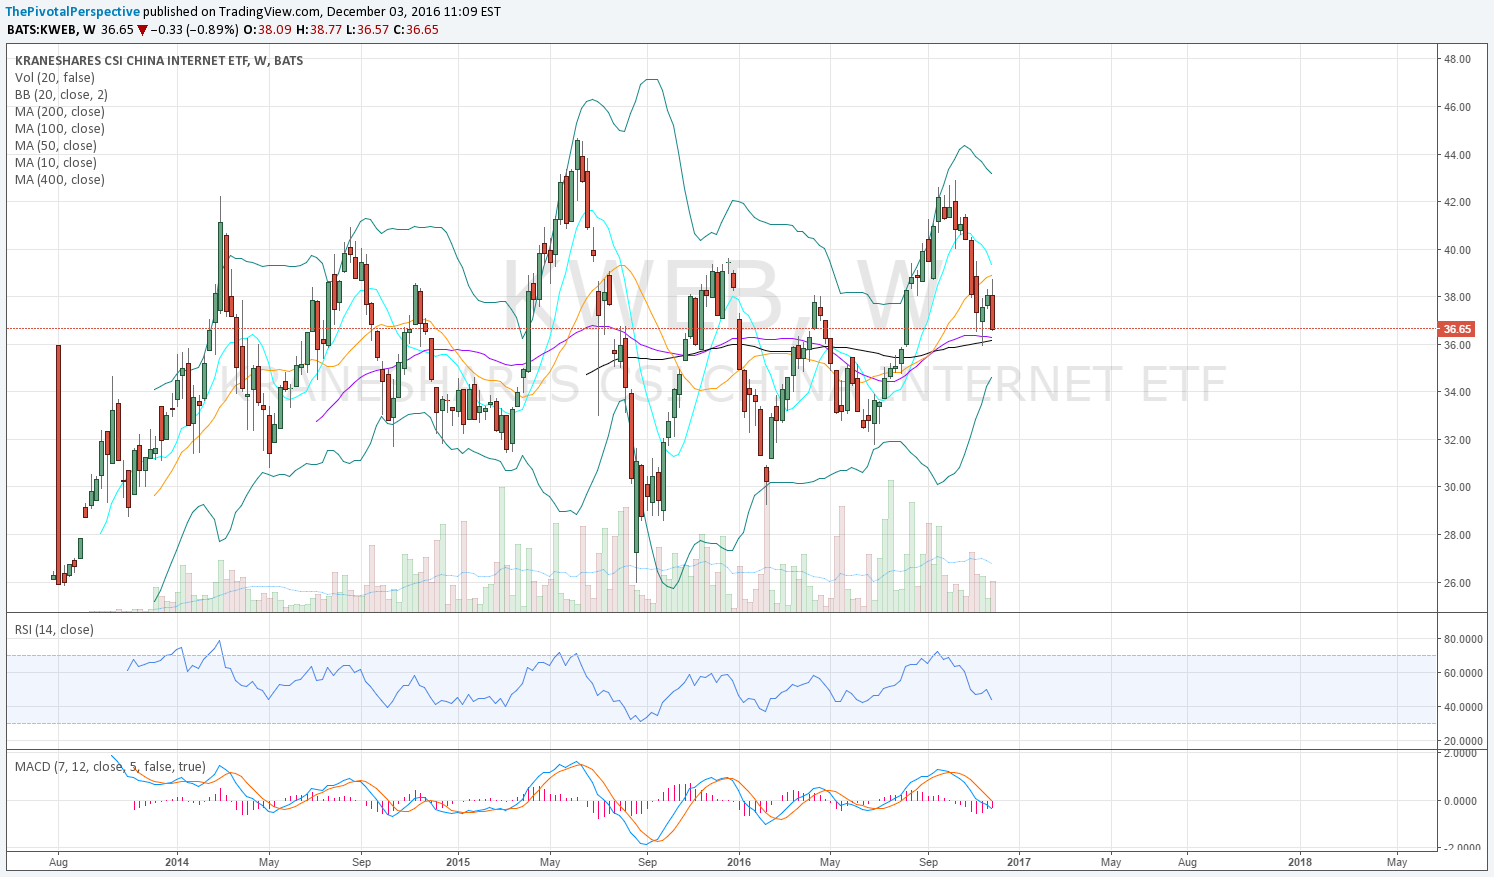Image resolution: width=1494 pixels, height=877 pixels.
Task: Select the MACD (7, 12, close, 5) pane label
Action: coord(110,766)
